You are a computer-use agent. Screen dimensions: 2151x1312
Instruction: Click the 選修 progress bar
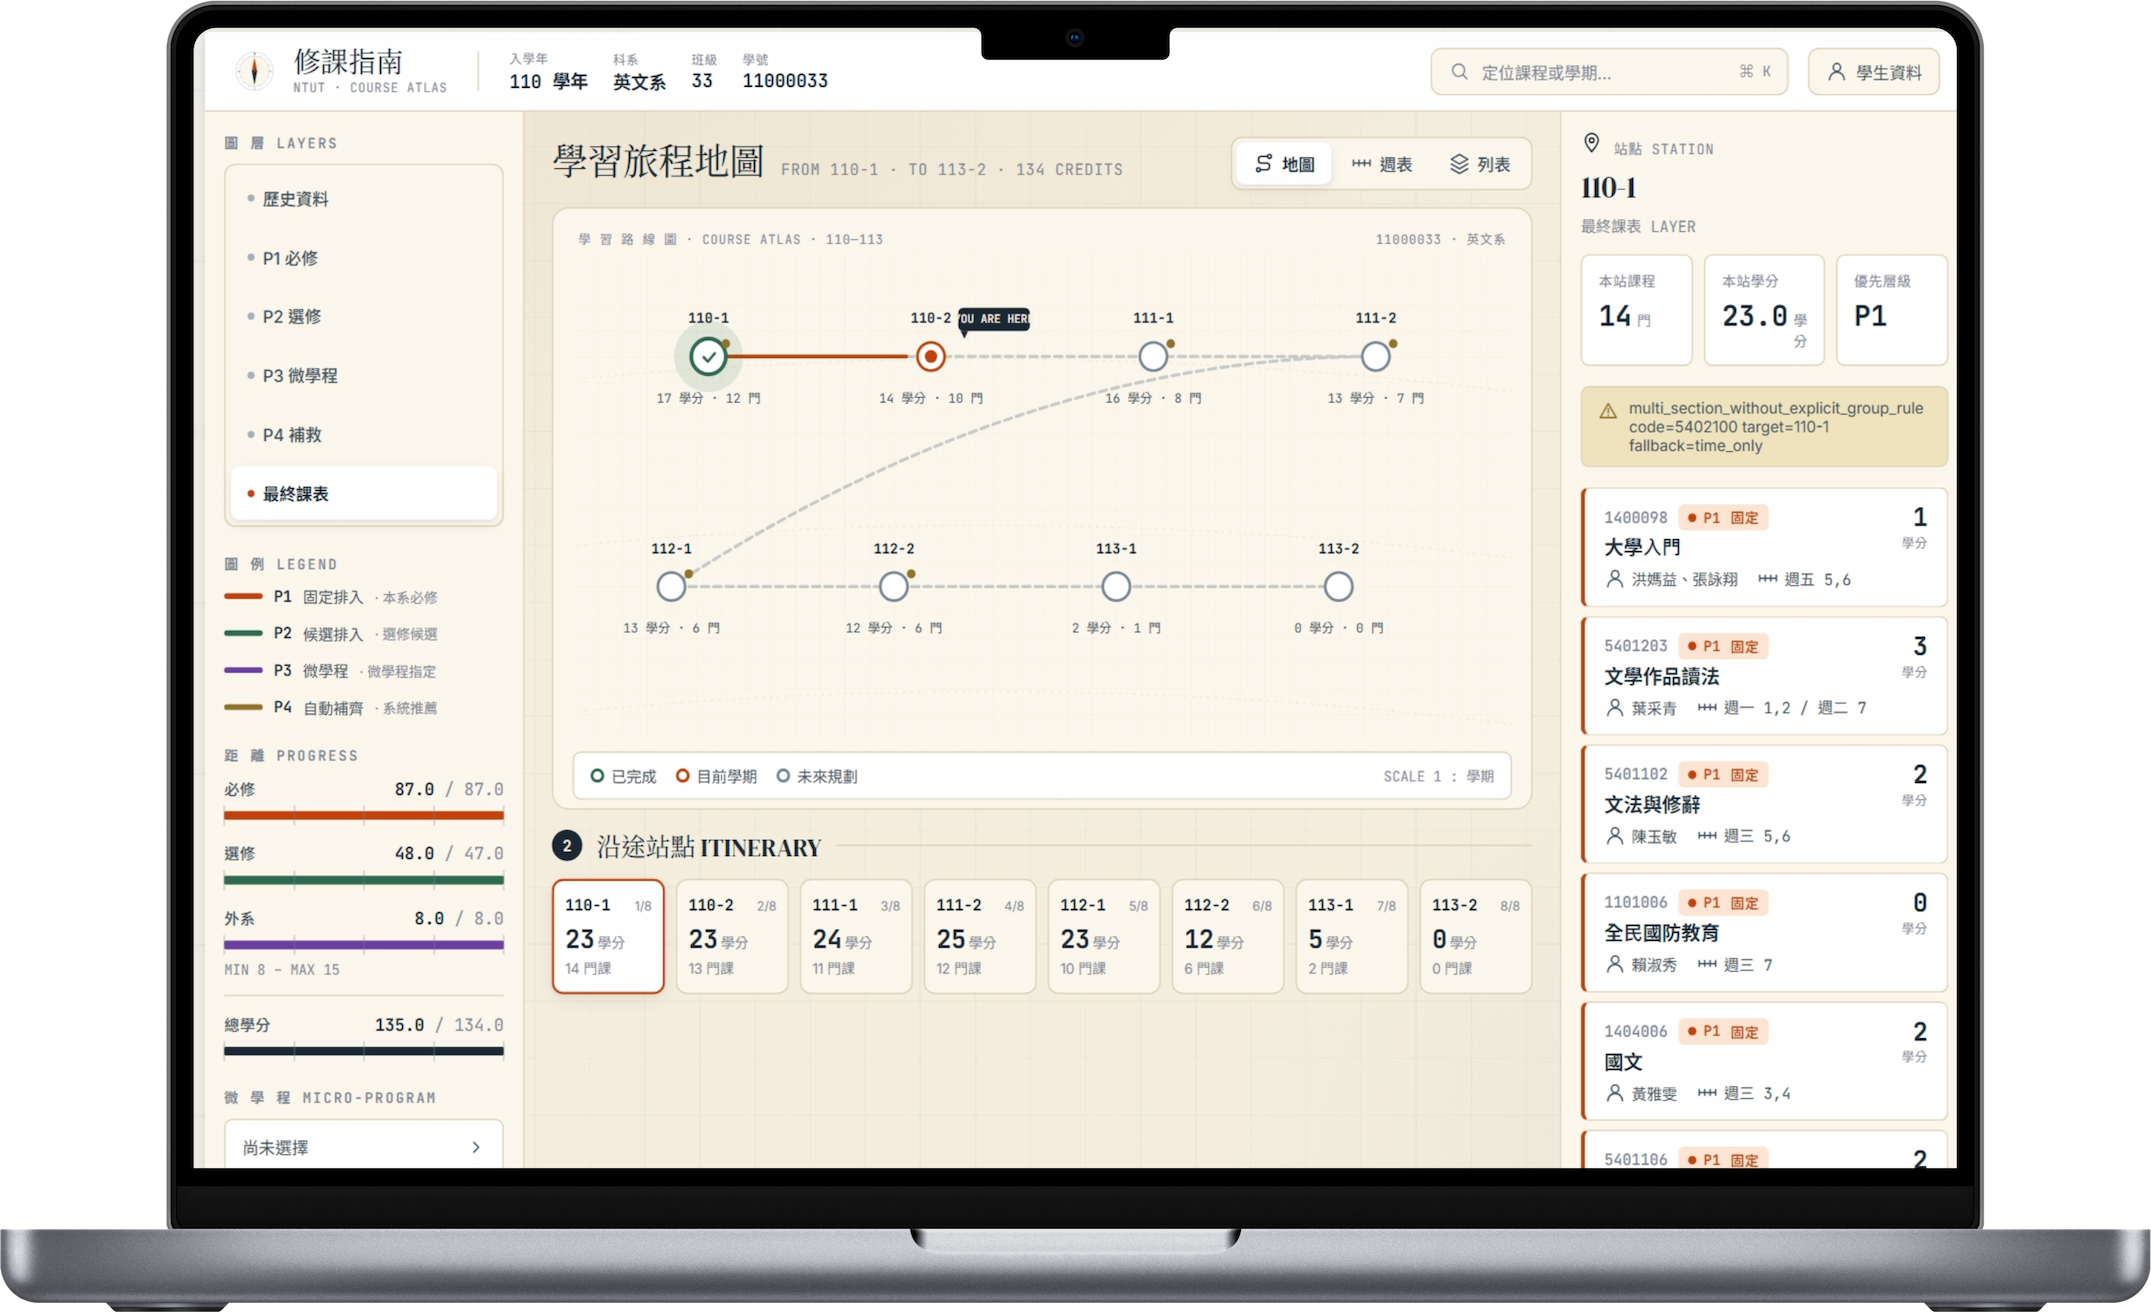(364, 880)
